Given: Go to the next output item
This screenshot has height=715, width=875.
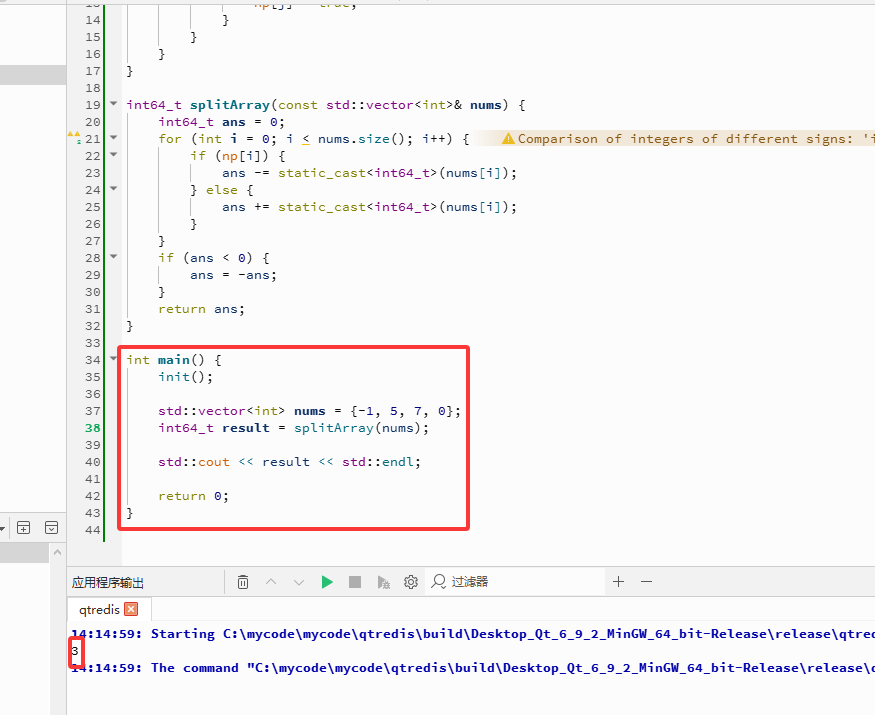Looking at the screenshot, I should click(x=299, y=582).
